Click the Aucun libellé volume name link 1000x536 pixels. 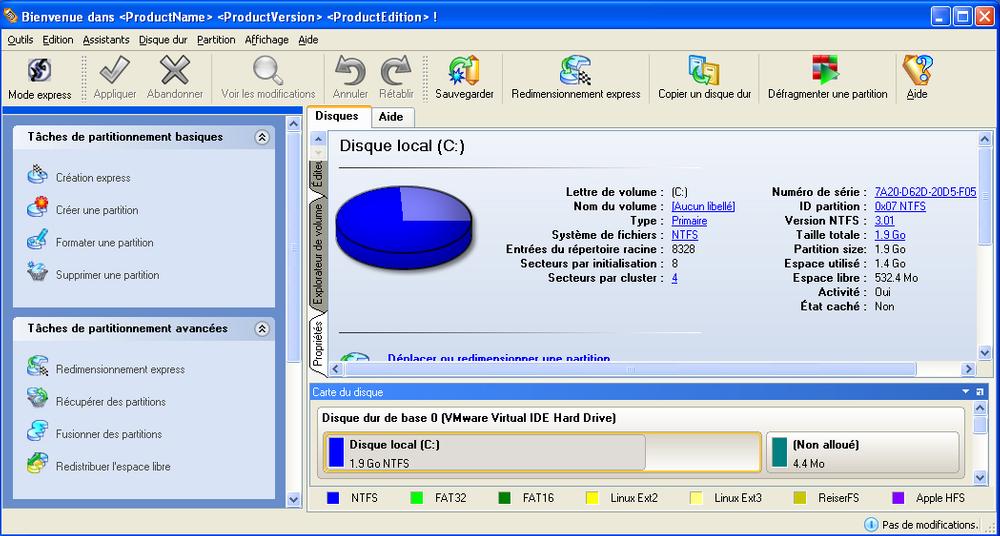[x=703, y=206]
